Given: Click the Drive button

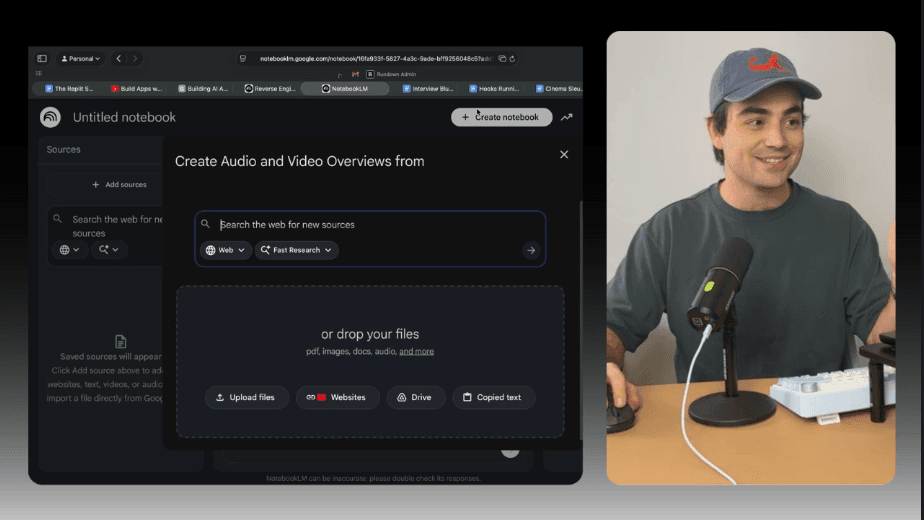Looking at the screenshot, I should pos(415,397).
